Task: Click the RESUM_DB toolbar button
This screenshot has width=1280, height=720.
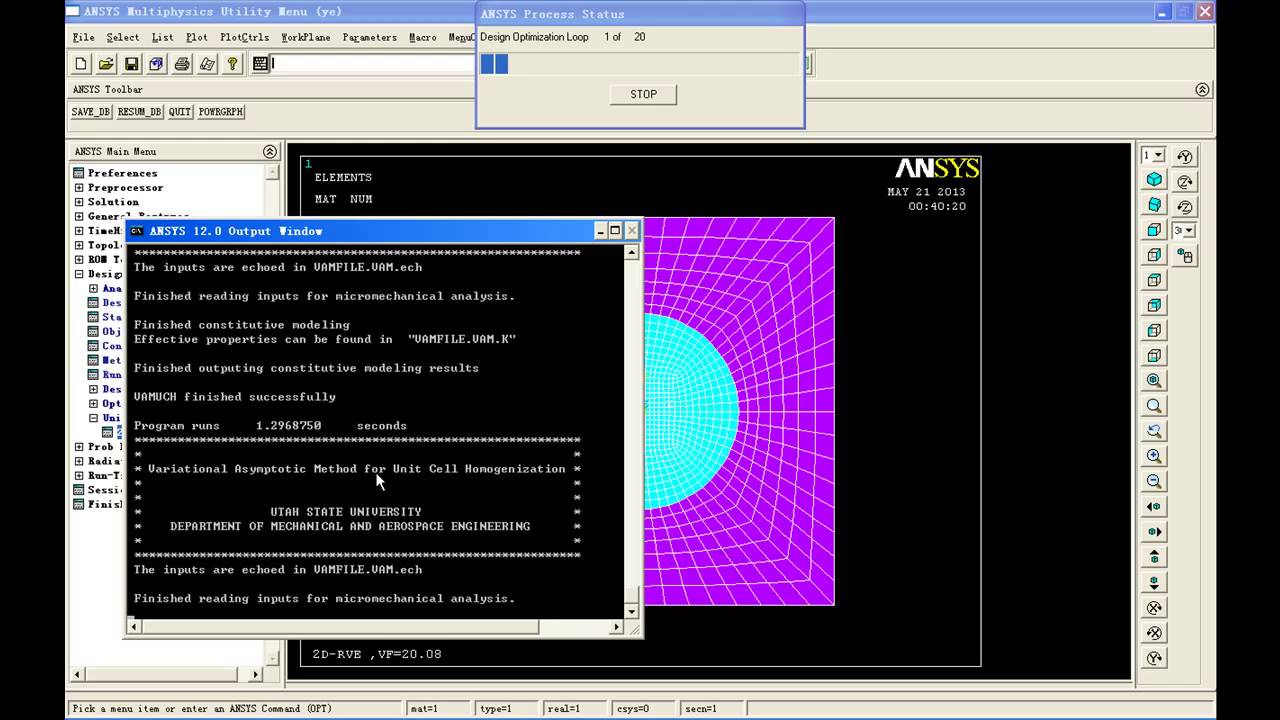Action: click(x=139, y=112)
